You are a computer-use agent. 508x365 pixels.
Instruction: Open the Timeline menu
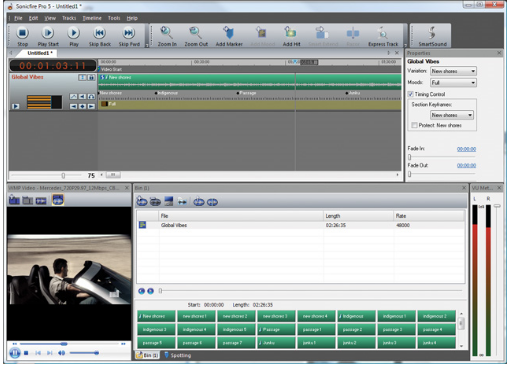click(x=92, y=18)
